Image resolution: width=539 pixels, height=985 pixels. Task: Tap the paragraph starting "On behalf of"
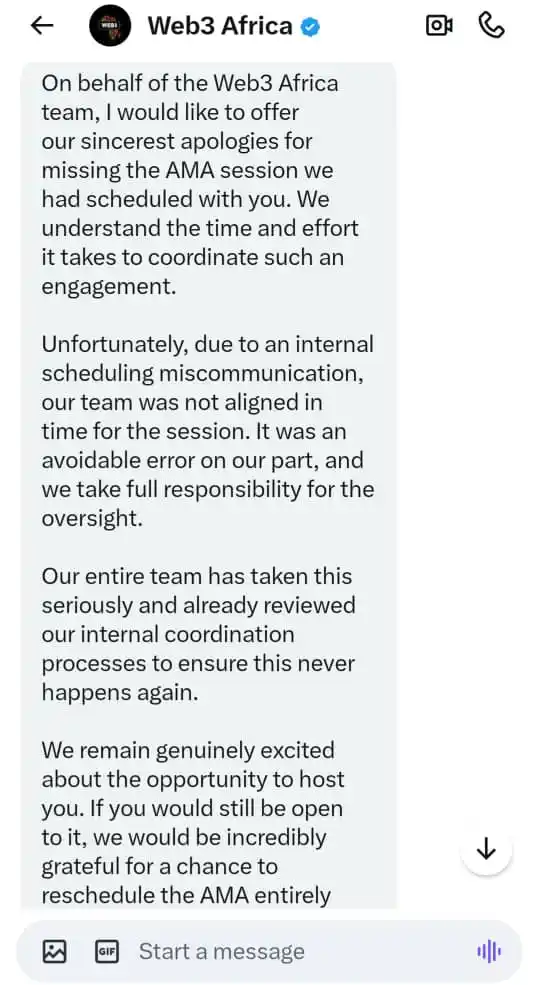click(200, 185)
